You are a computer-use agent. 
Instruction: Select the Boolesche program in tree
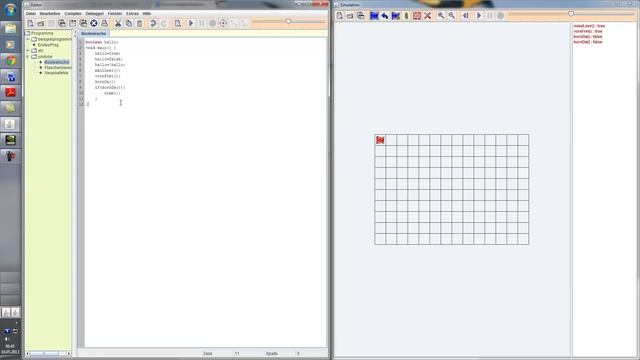[x=57, y=62]
